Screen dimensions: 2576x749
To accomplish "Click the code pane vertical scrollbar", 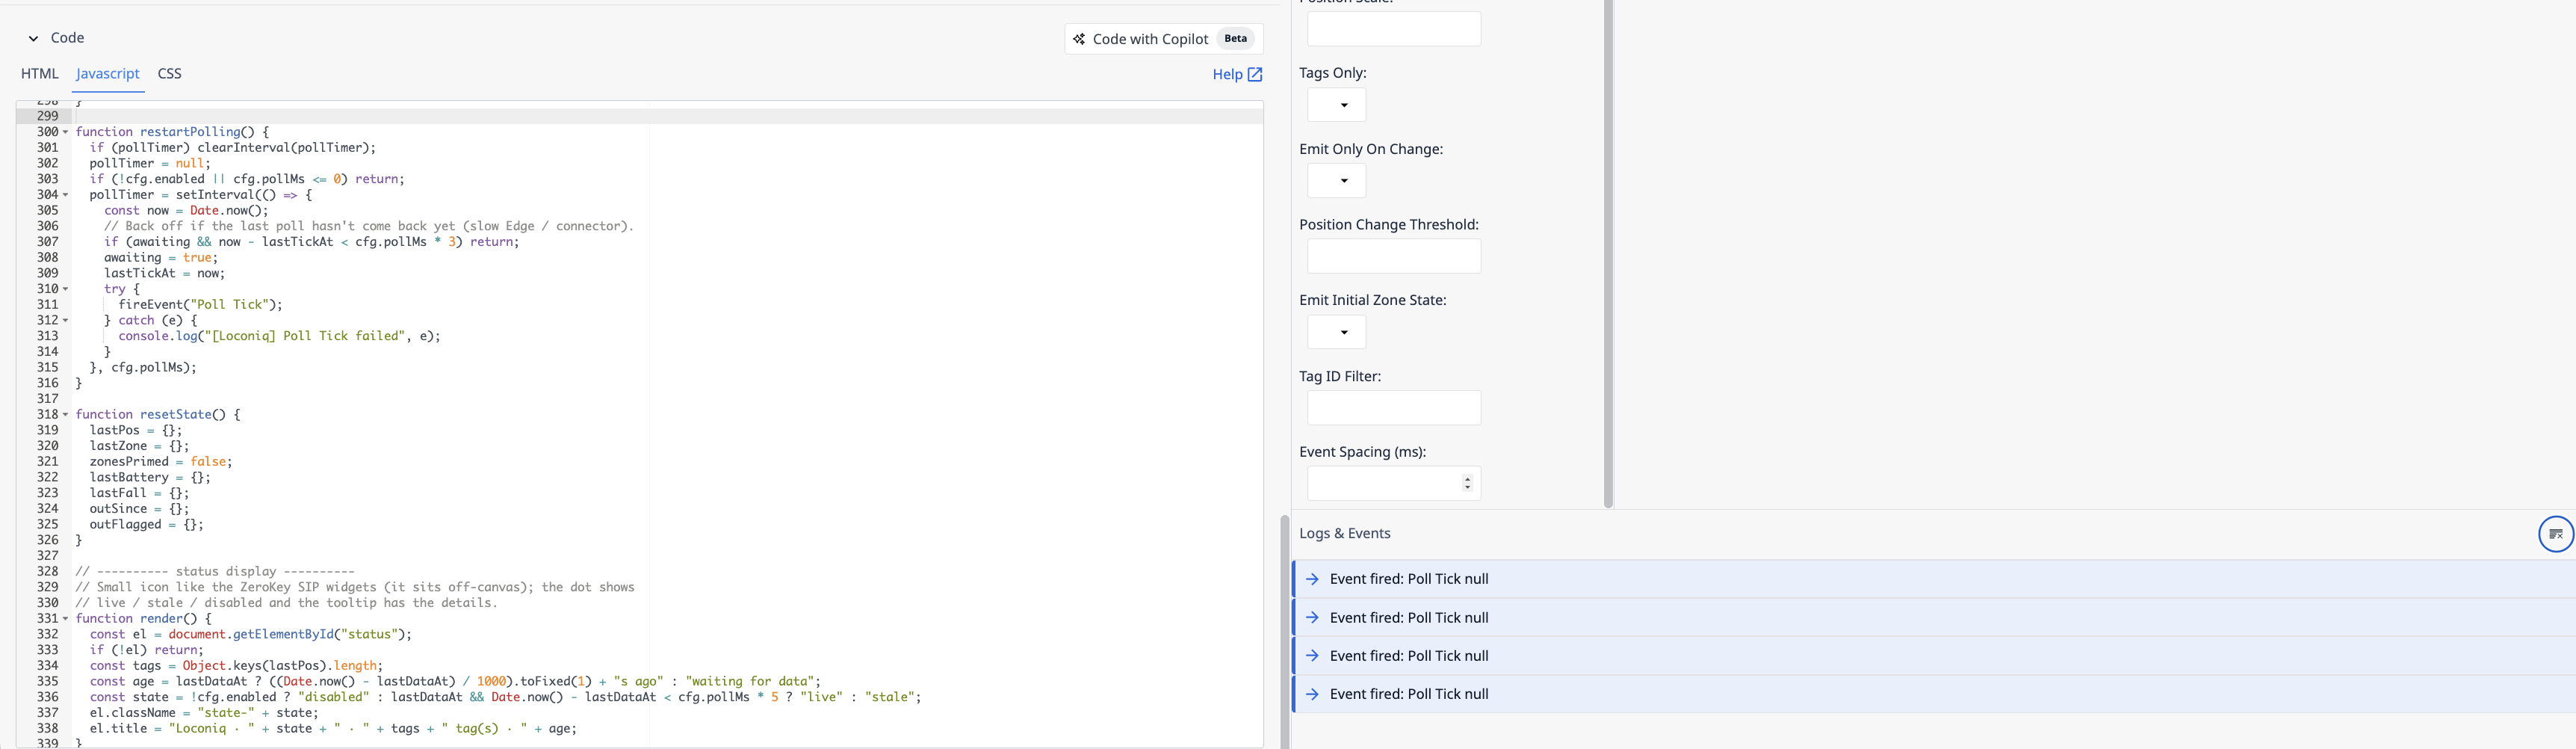I will (1284, 630).
